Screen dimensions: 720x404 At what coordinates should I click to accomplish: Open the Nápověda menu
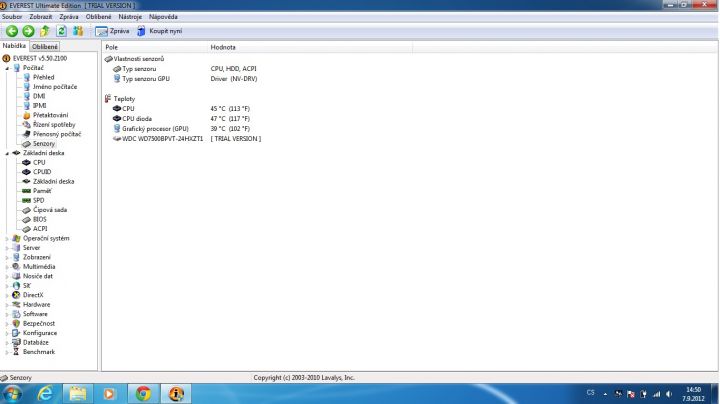[x=163, y=17]
